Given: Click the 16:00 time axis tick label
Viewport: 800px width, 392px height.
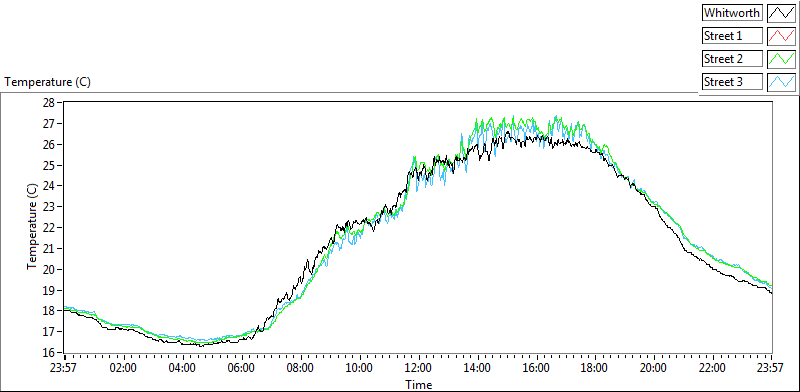Looking at the screenshot, I should pos(536,368).
